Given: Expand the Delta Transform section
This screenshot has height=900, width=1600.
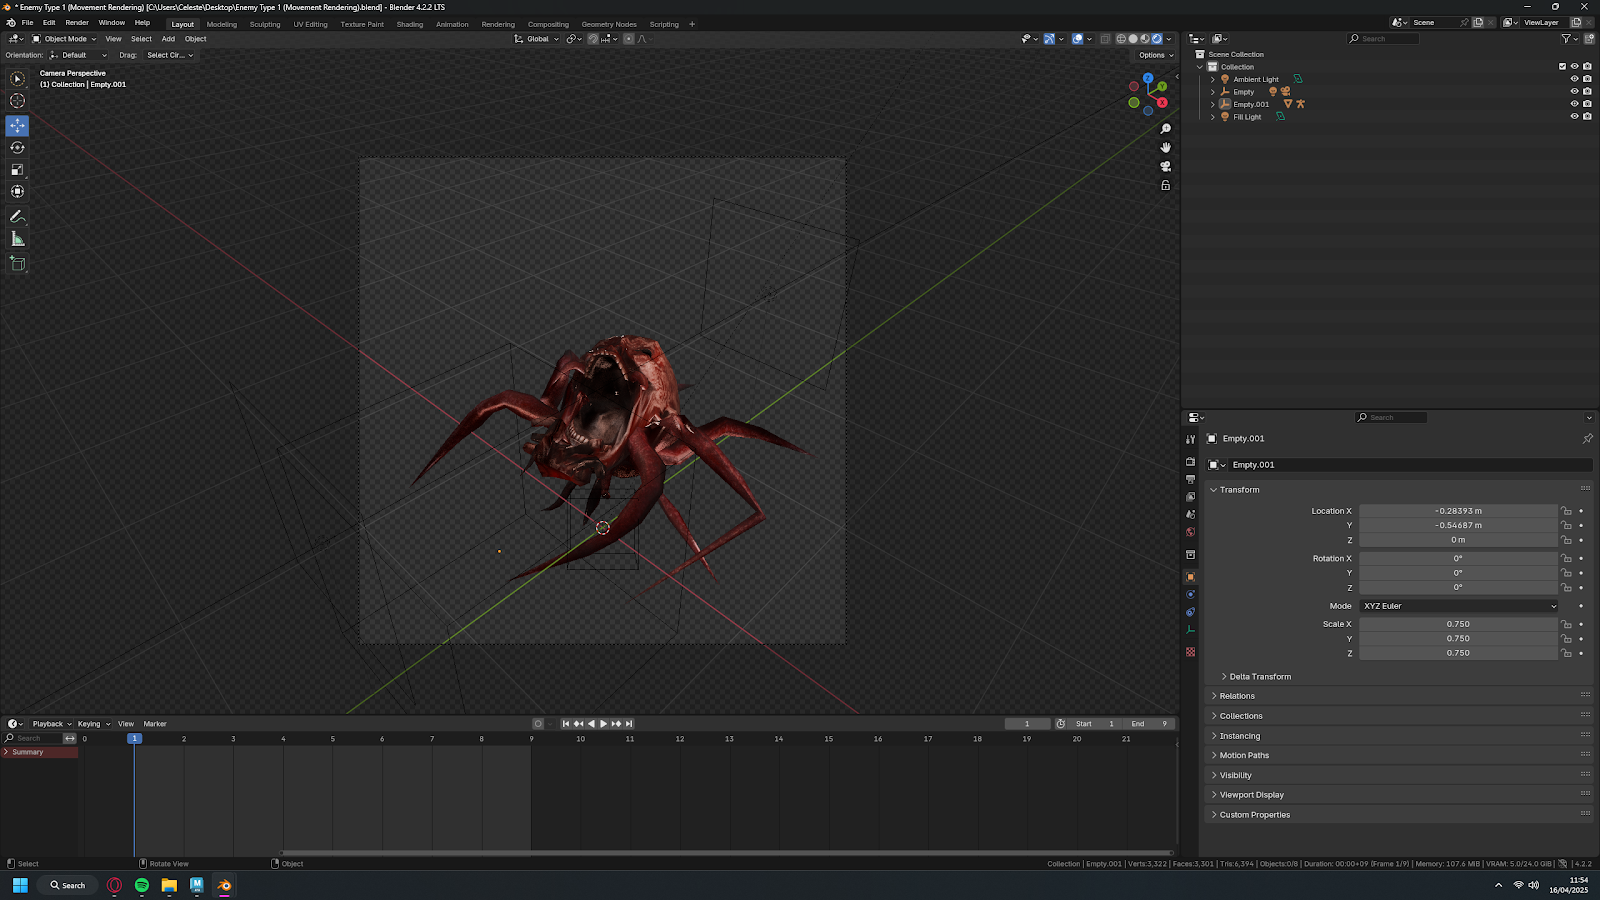Looking at the screenshot, I should tap(1259, 677).
